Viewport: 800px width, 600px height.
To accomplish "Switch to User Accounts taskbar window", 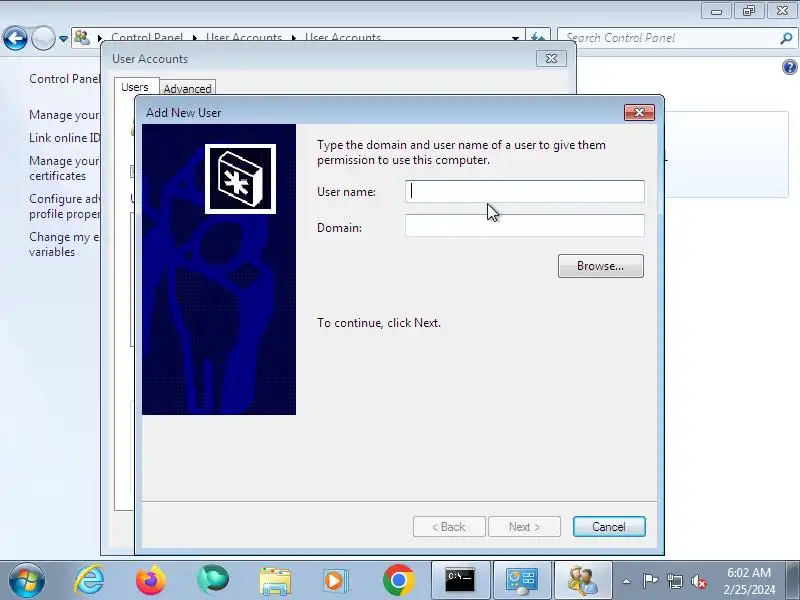I will (583, 580).
